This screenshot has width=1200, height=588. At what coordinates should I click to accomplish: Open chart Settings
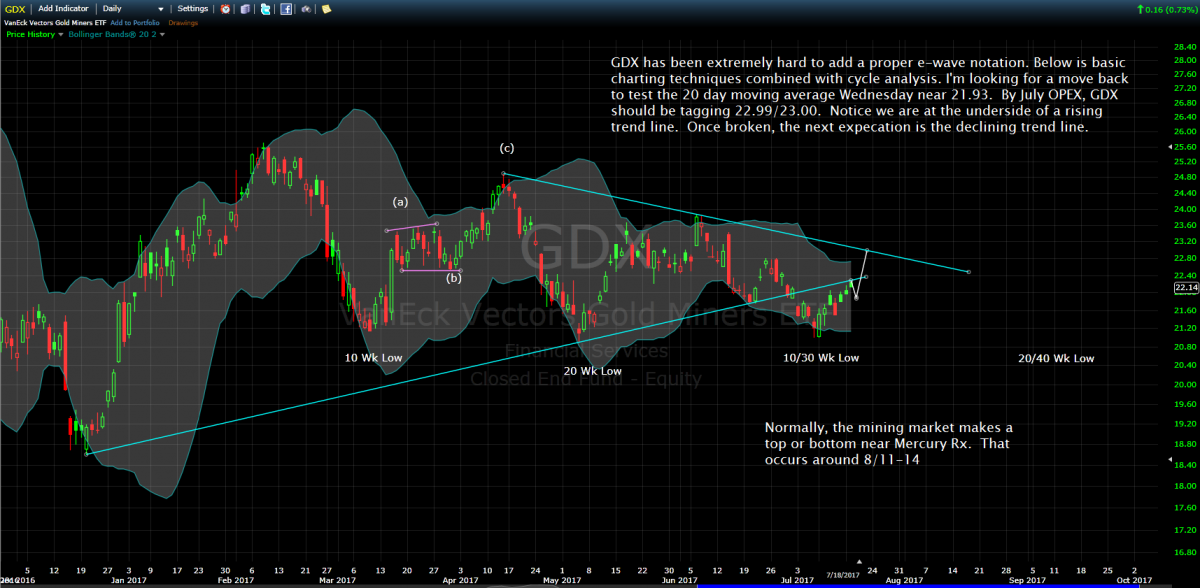[x=193, y=8]
